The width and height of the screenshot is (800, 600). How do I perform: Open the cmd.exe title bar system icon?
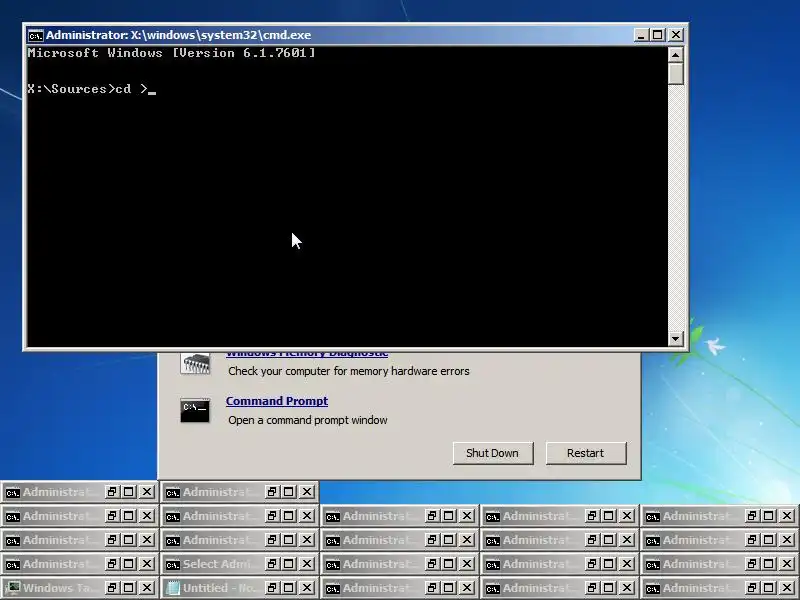pyautogui.click(x=35, y=35)
